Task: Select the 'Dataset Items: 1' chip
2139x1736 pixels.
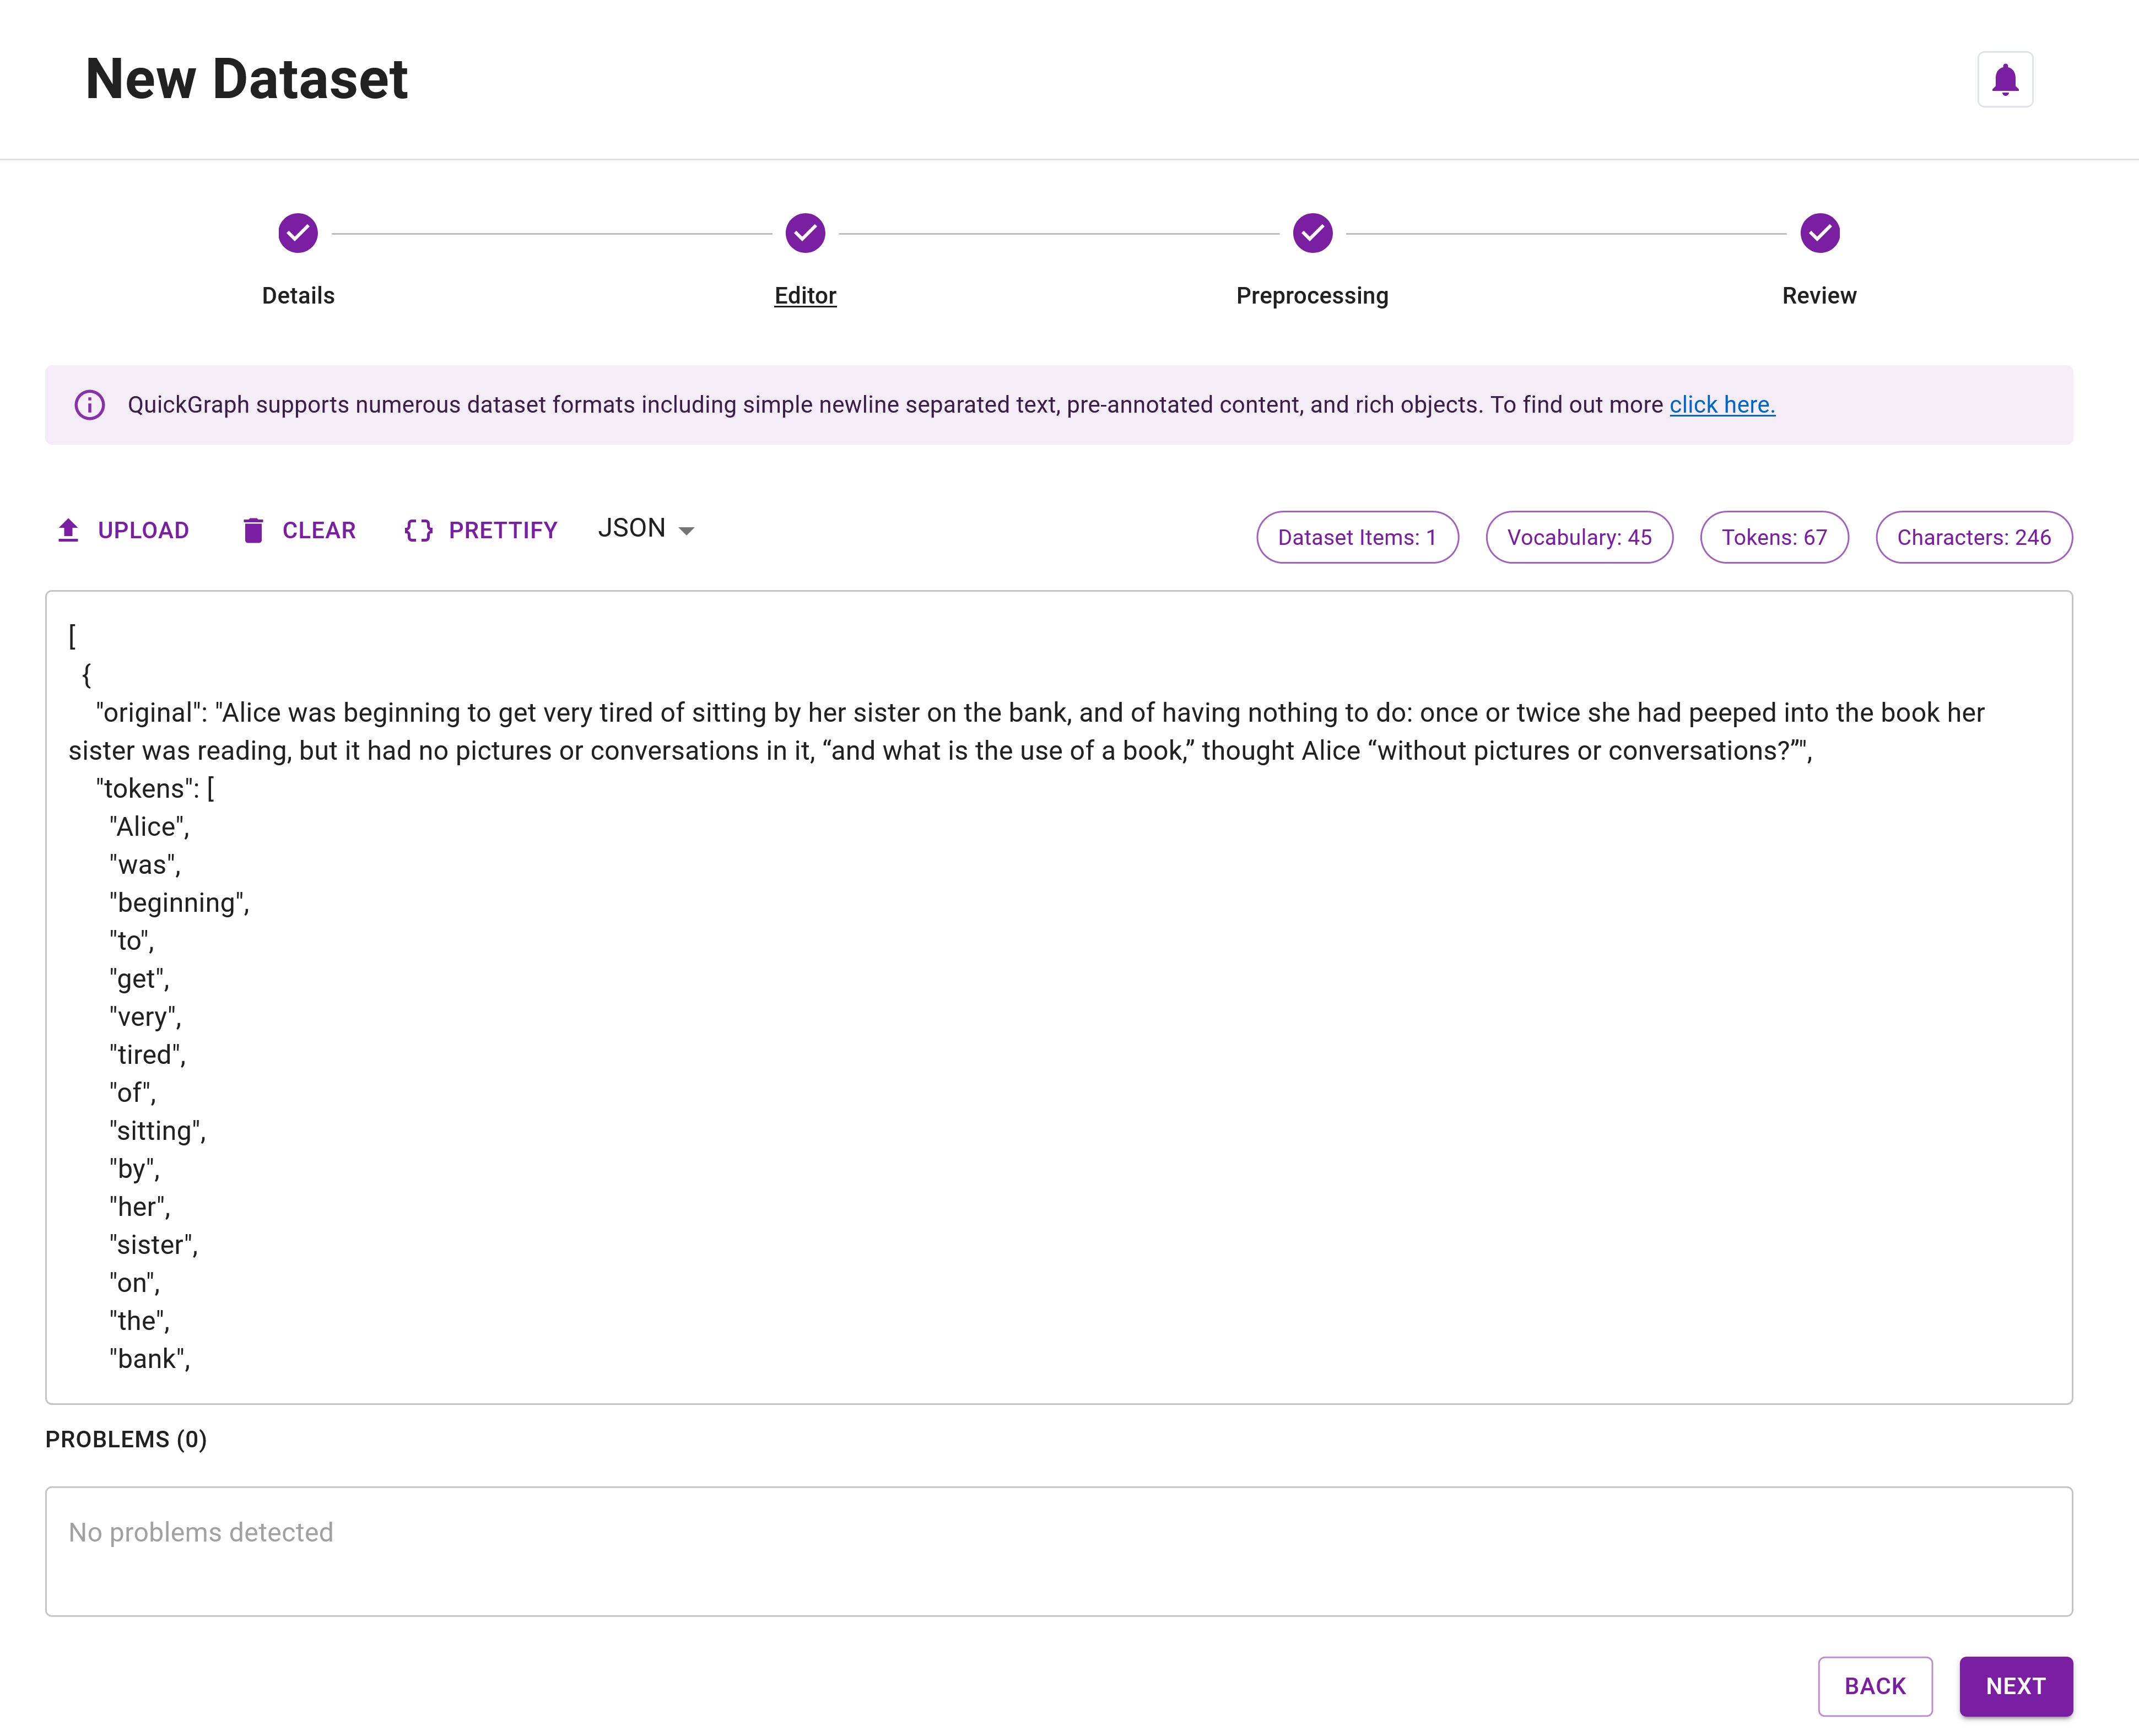Action: click(1357, 537)
